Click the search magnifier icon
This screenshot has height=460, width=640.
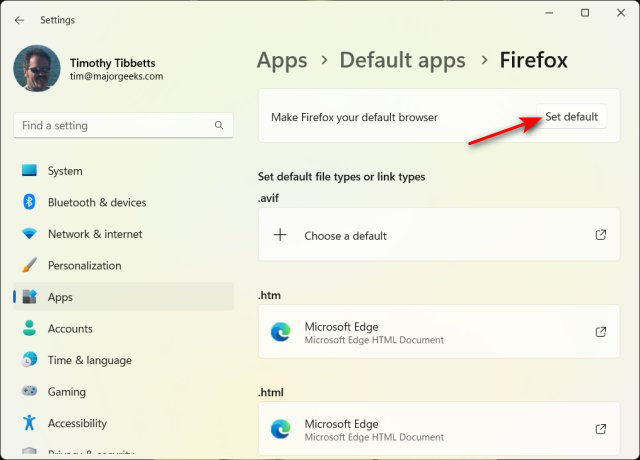coord(219,125)
